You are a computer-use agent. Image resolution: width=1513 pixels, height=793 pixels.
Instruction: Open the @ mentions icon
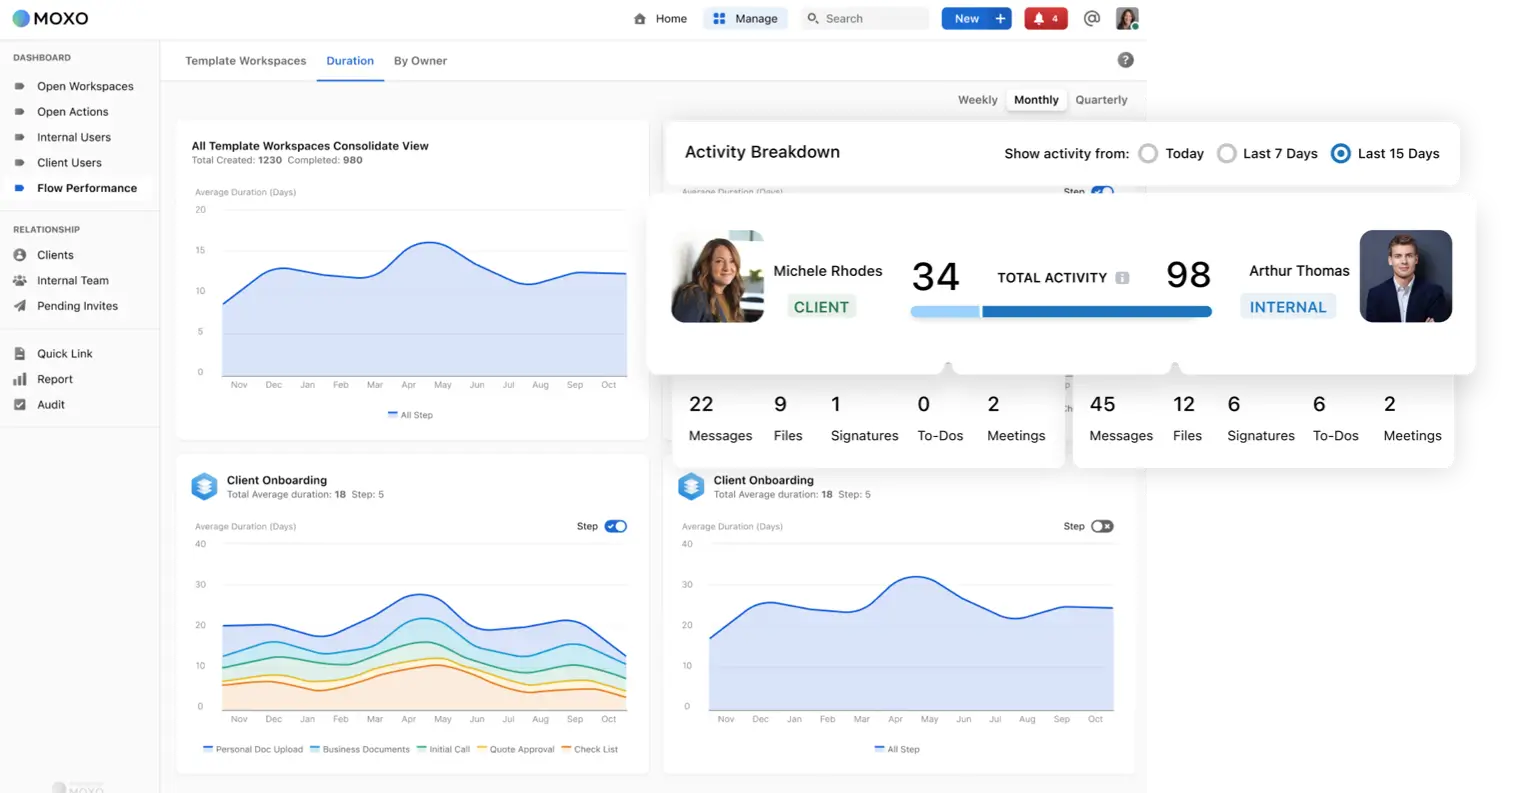pos(1091,18)
